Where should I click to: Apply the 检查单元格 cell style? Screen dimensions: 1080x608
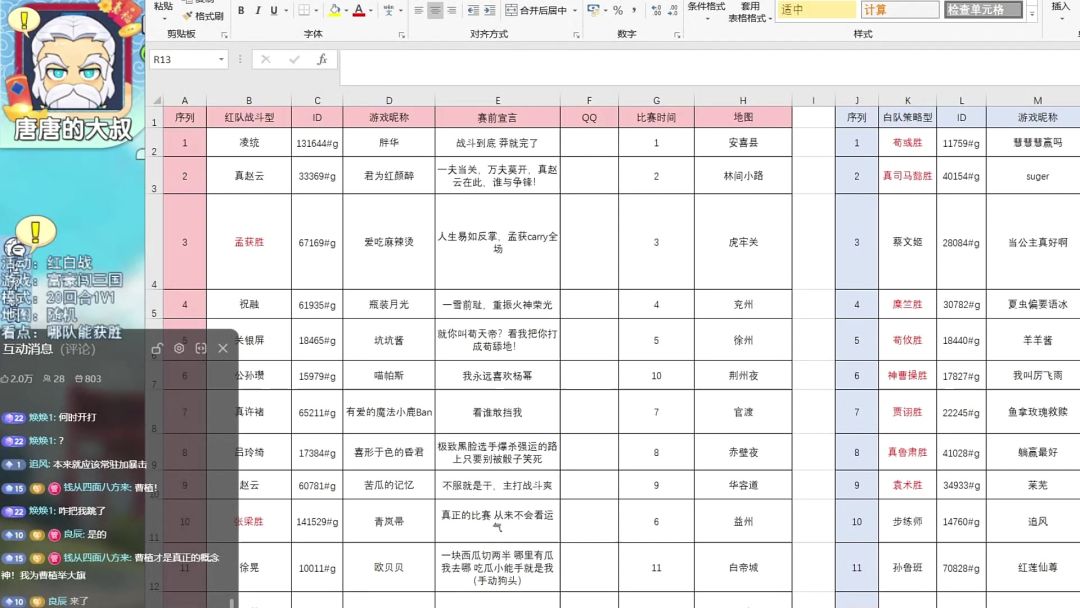point(983,10)
